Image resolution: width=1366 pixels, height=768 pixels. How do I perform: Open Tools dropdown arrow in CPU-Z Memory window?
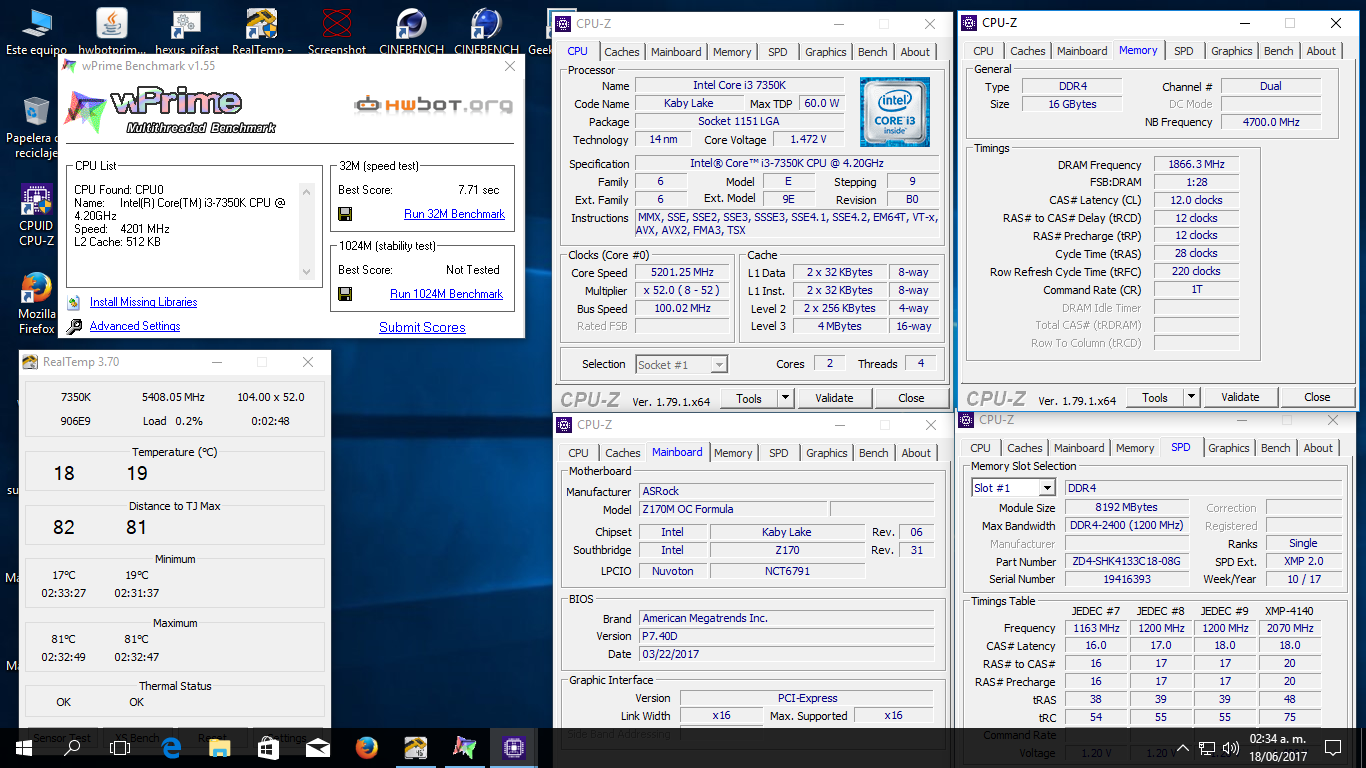(1191, 397)
